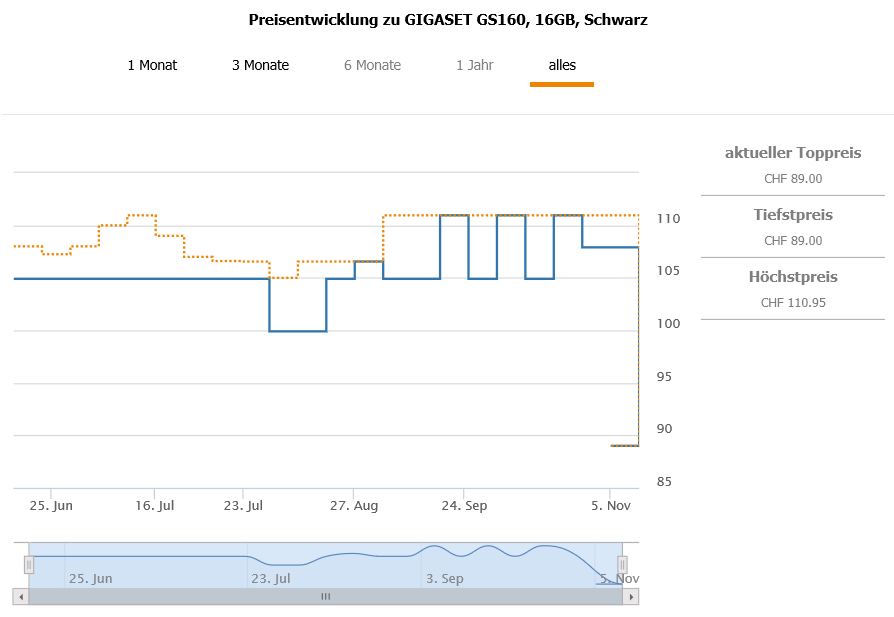The height and width of the screenshot is (617, 894).
Task: Click the 5. Nov label on chart axis
Action: [x=611, y=506]
